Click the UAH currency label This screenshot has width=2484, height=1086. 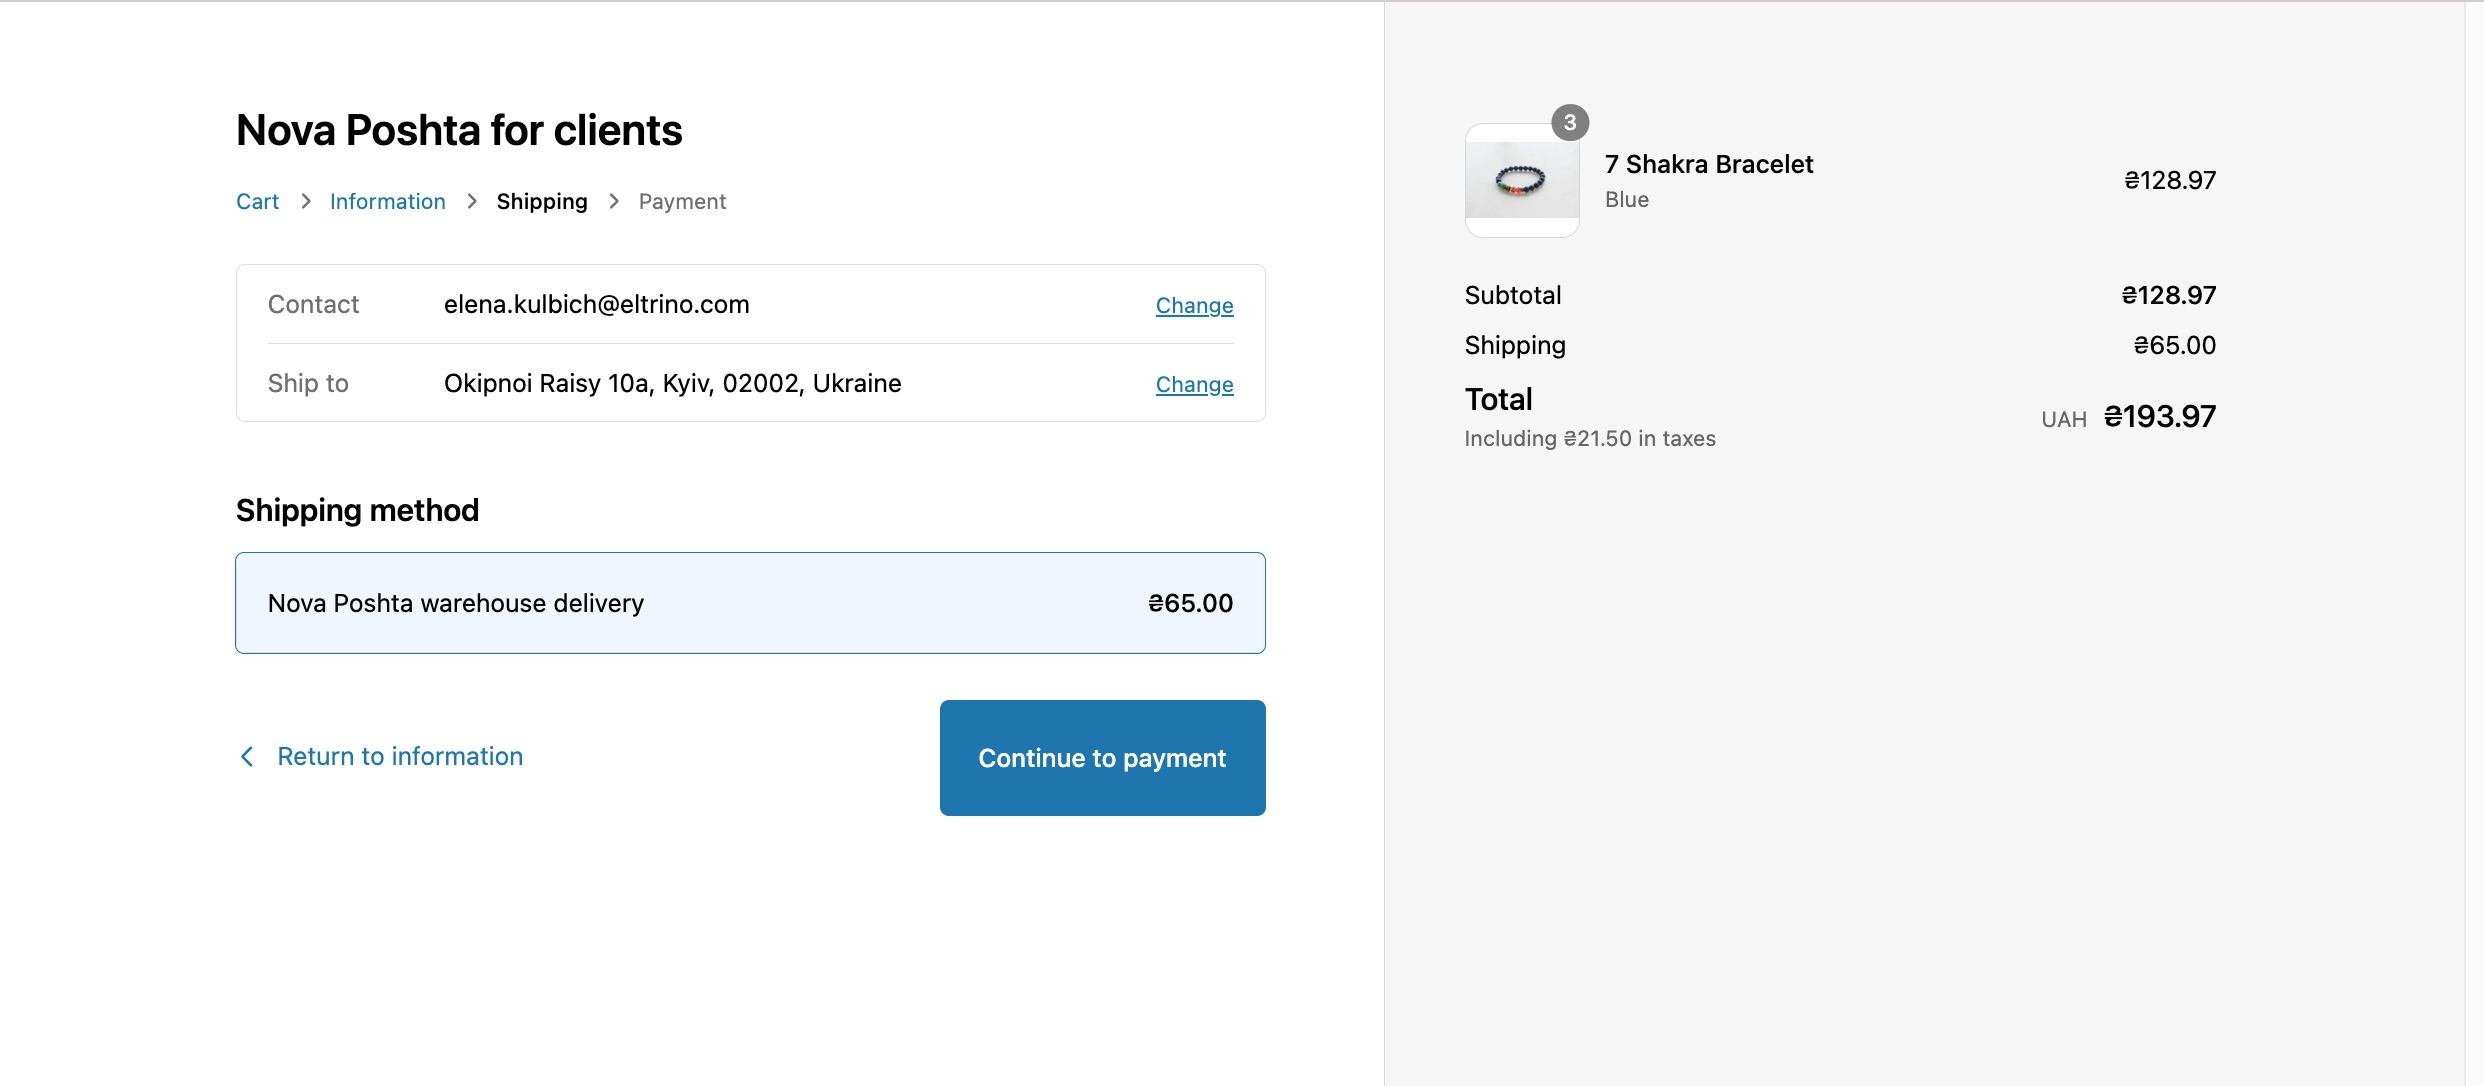(x=2063, y=419)
